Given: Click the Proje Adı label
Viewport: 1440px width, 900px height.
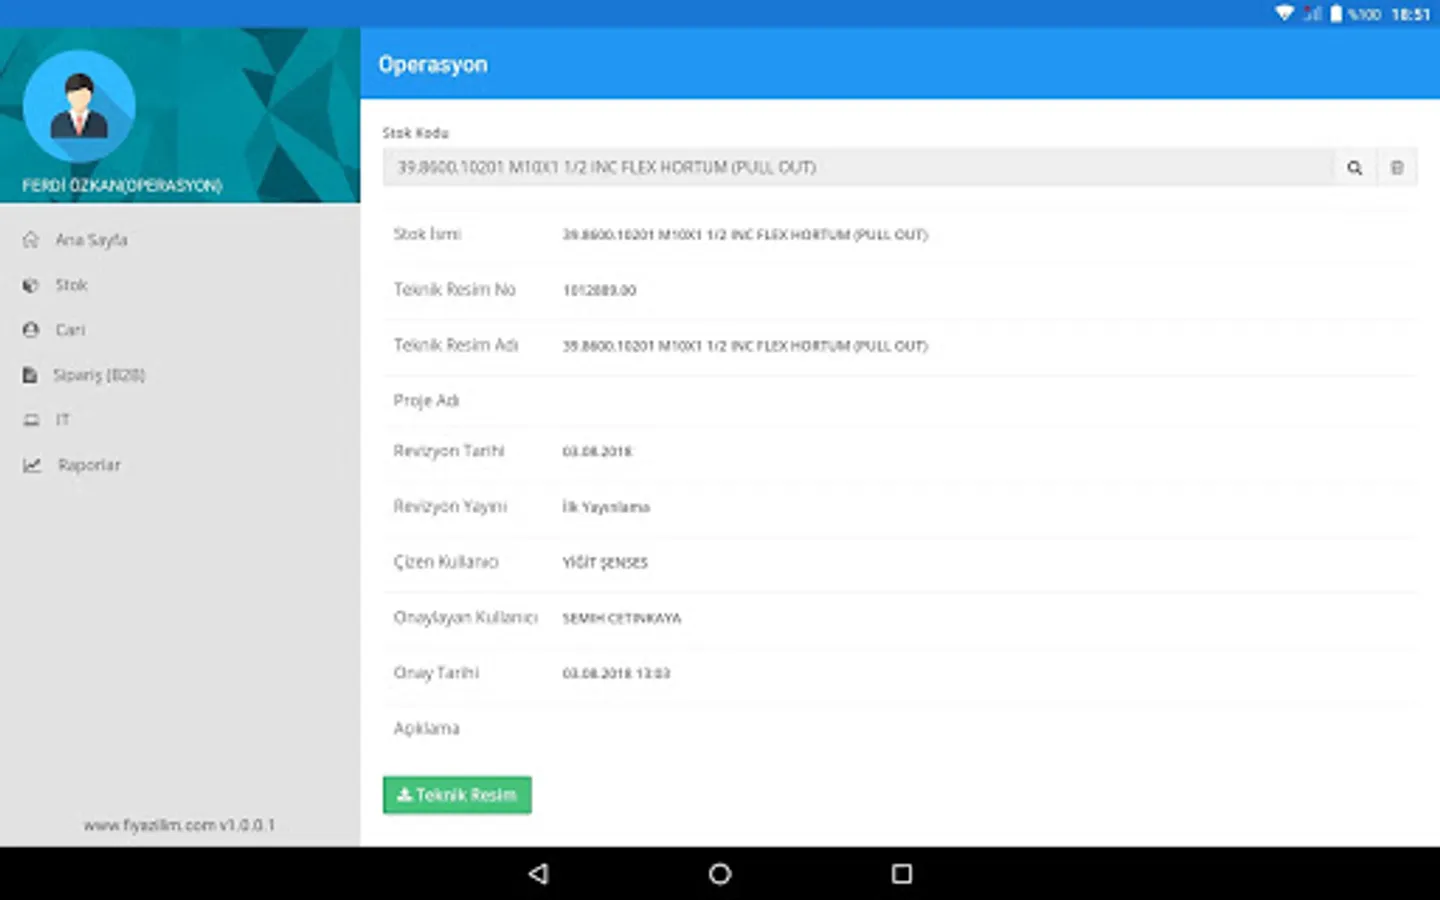Looking at the screenshot, I should click(x=426, y=401).
